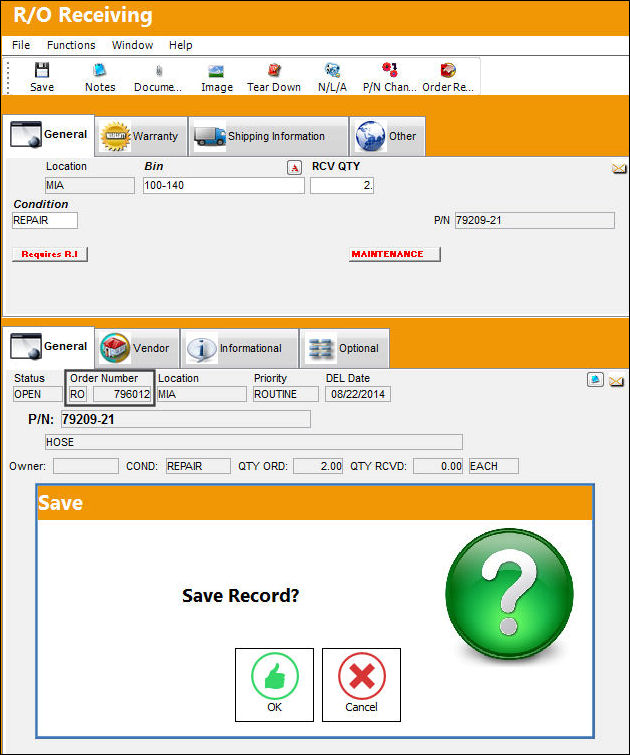Click the Requires R.I button

(50, 254)
